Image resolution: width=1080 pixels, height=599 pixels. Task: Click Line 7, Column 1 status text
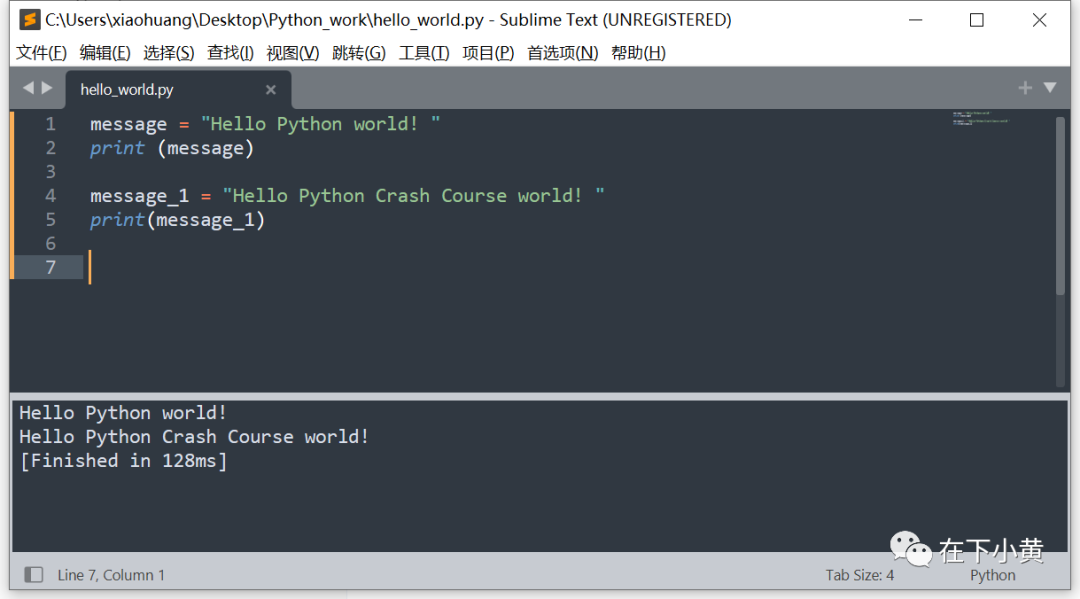click(x=111, y=575)
